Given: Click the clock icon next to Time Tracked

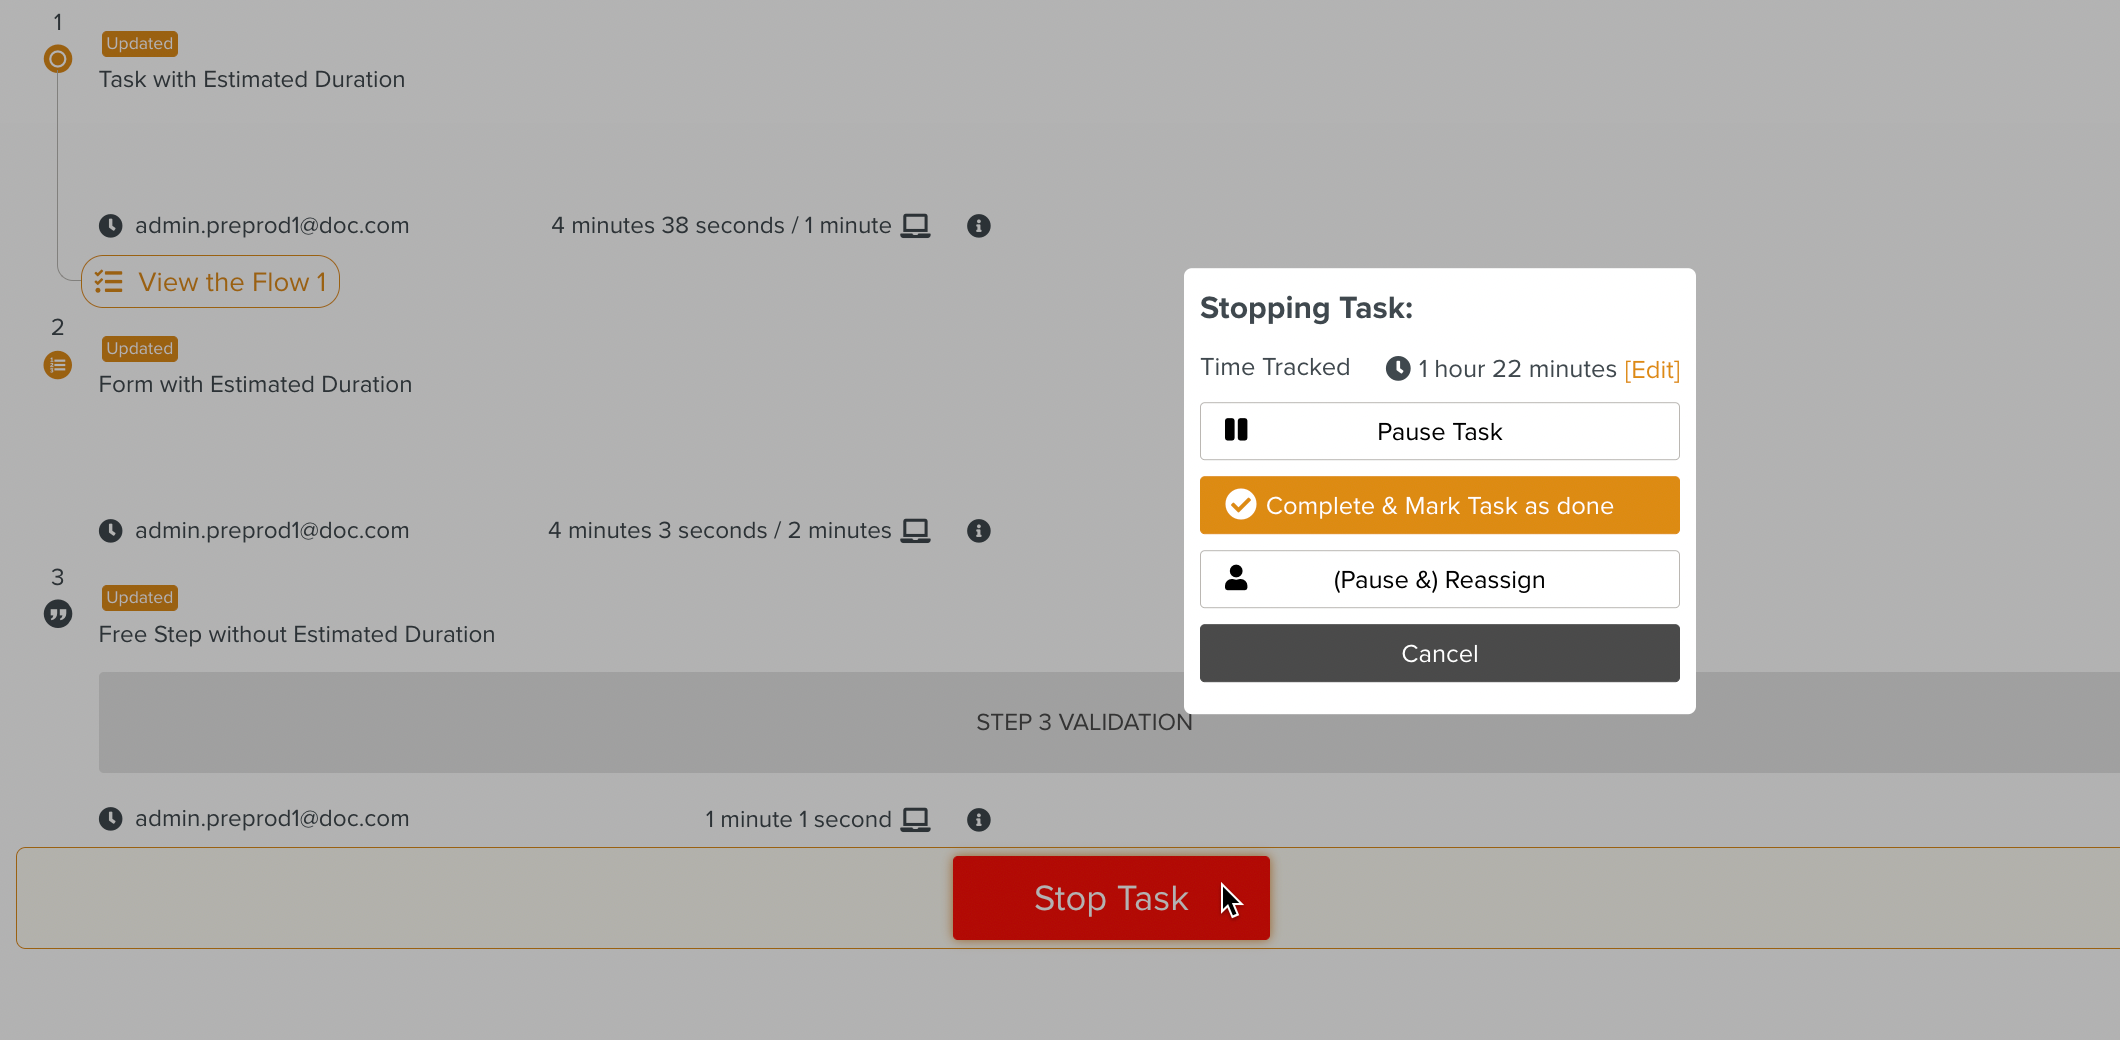Looking at the screenshot, I should coord(1397,369).
